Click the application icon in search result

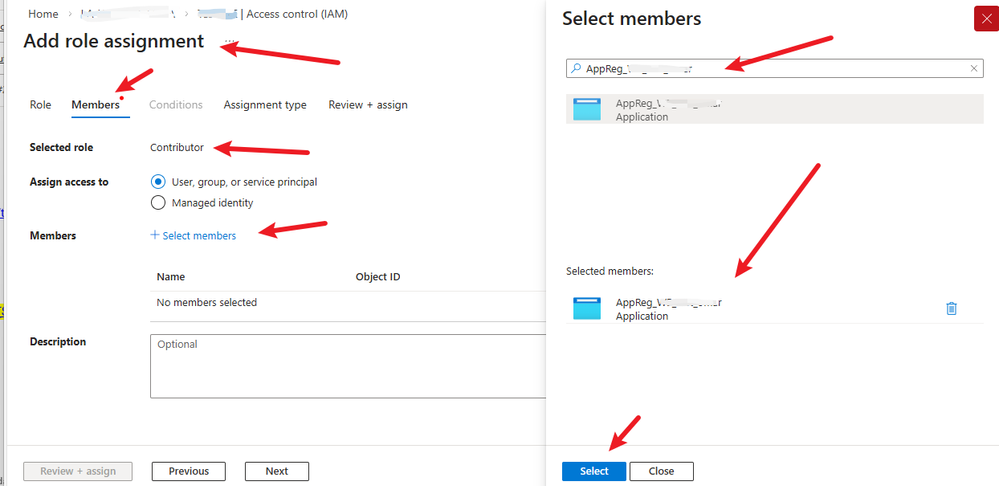click(587, 109)
